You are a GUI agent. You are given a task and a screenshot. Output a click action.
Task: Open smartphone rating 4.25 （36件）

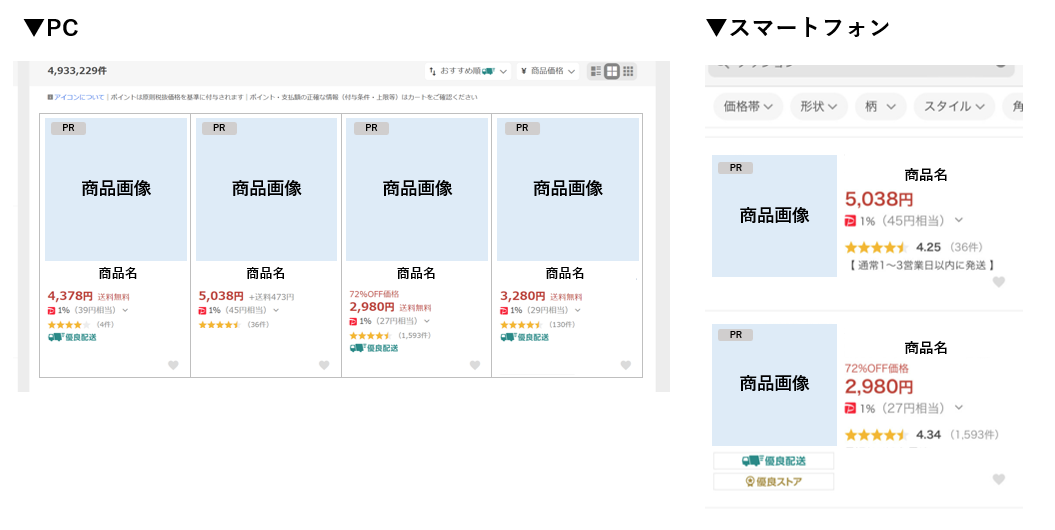pos(914,247)
